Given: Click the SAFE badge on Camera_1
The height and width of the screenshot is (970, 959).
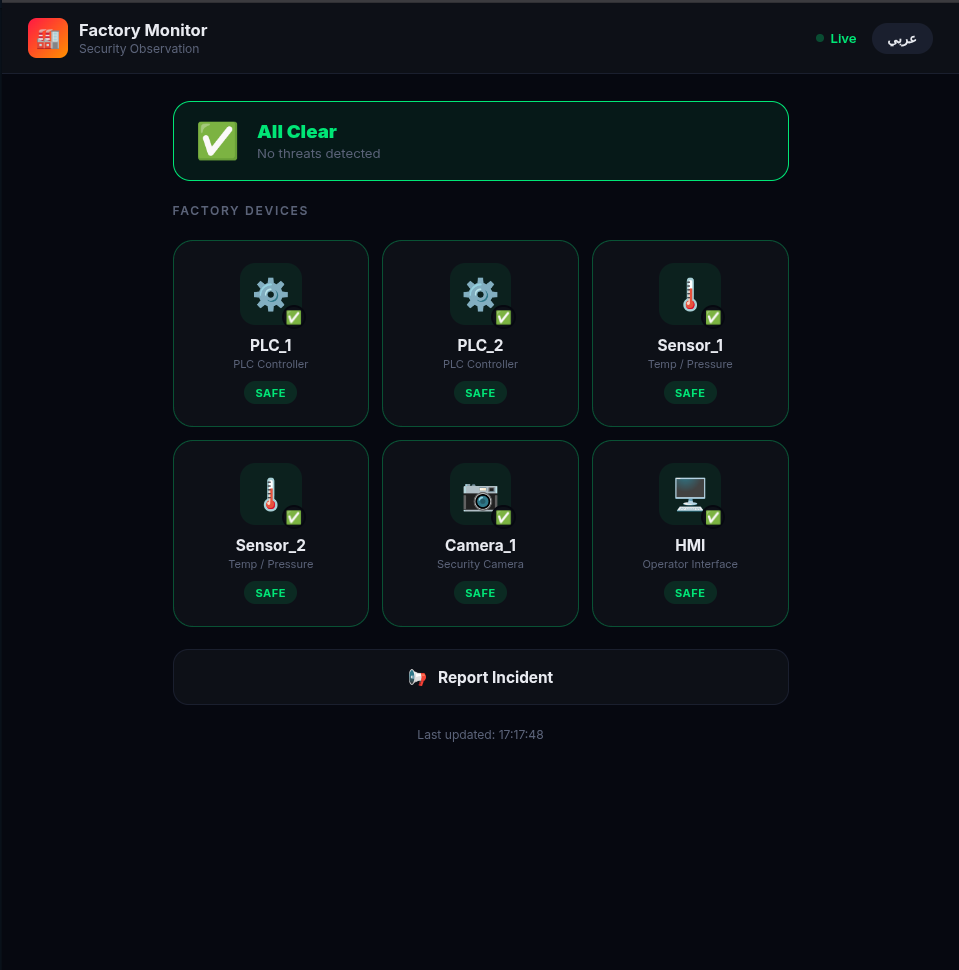Looking at the screenshot, I should coord(480,593).
